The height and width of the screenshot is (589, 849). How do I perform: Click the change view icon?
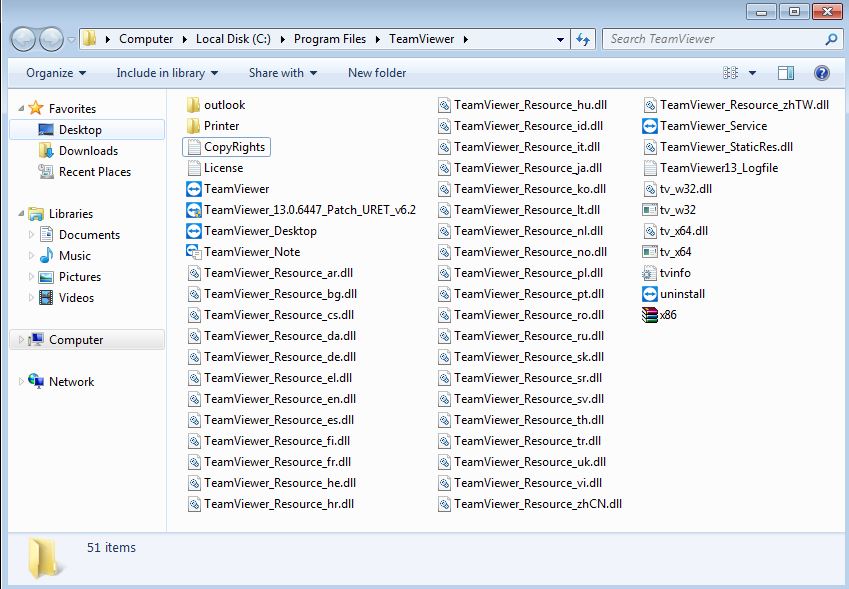point(730,73)
